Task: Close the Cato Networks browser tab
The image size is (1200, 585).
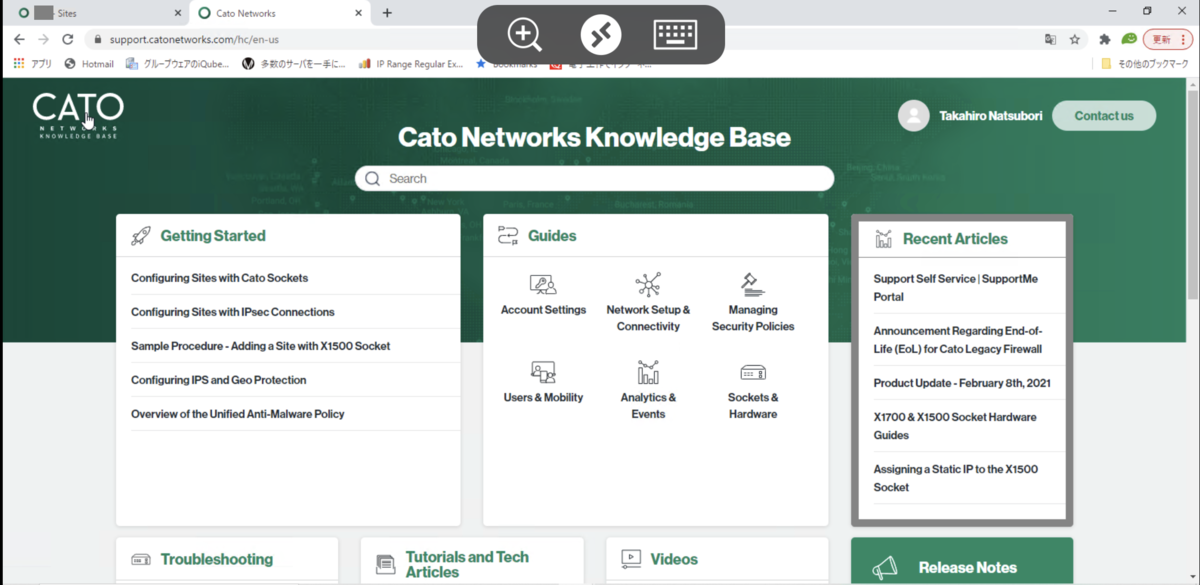Action: pyautogui.click(x=357, y=13)
